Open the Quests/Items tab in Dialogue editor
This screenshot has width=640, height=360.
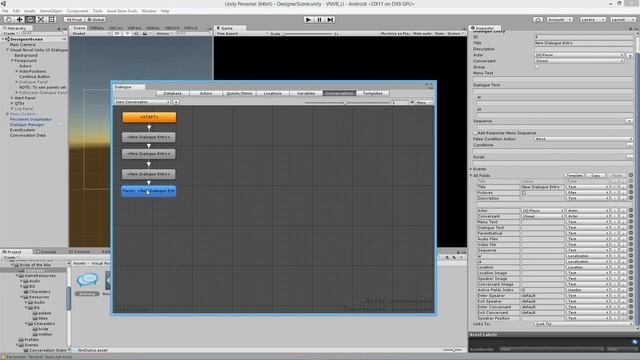(239, 93)
